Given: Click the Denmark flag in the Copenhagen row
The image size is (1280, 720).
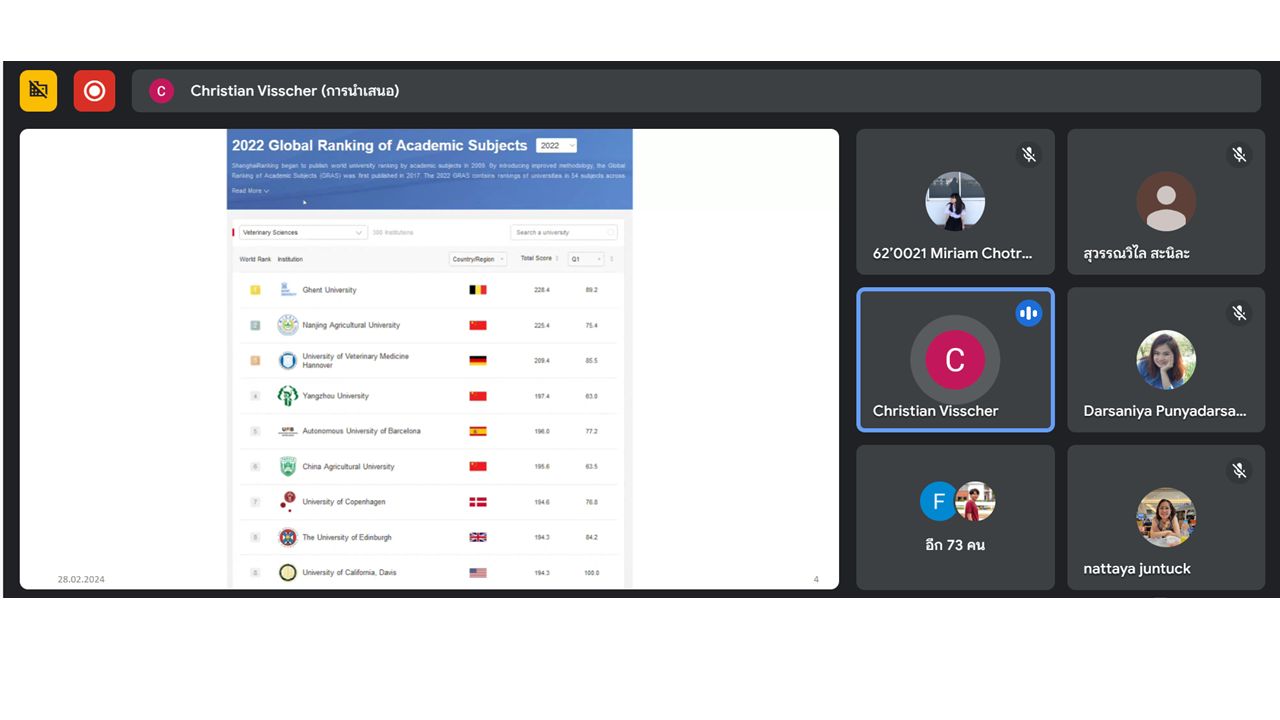Looking at the screenshot, I should (x=478, y=502).
